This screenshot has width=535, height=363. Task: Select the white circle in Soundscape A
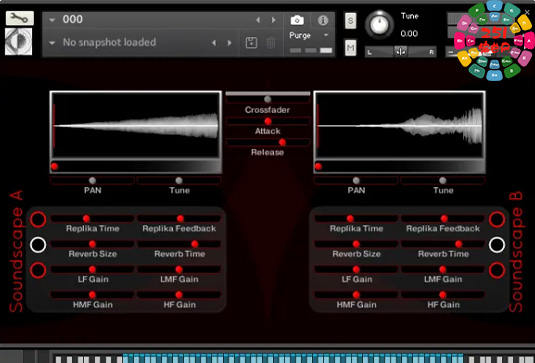pyautogui.click(x=38, y=245)
